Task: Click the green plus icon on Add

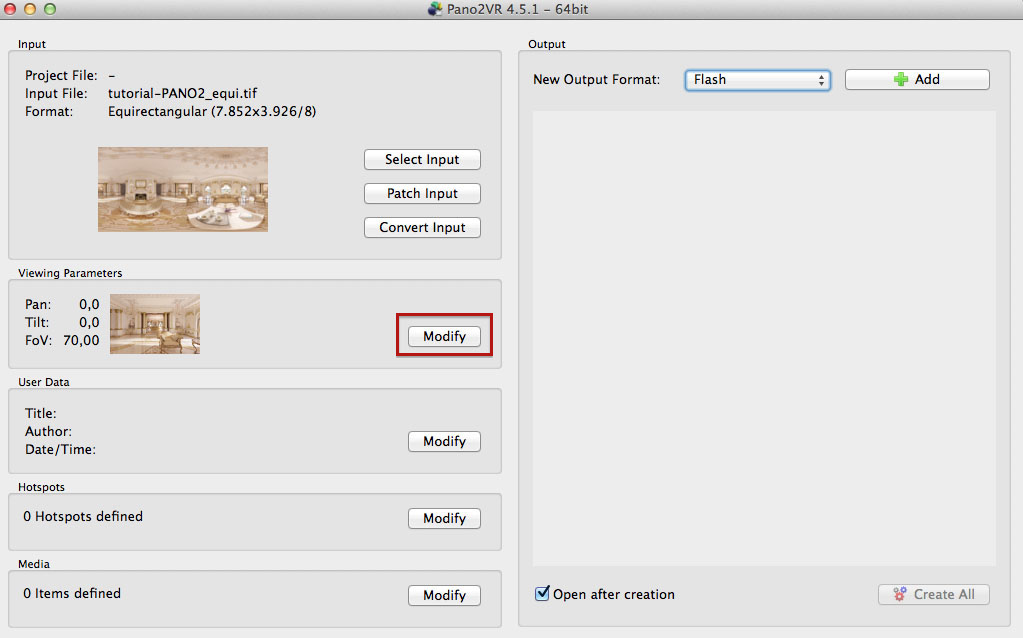Action: 901,80
